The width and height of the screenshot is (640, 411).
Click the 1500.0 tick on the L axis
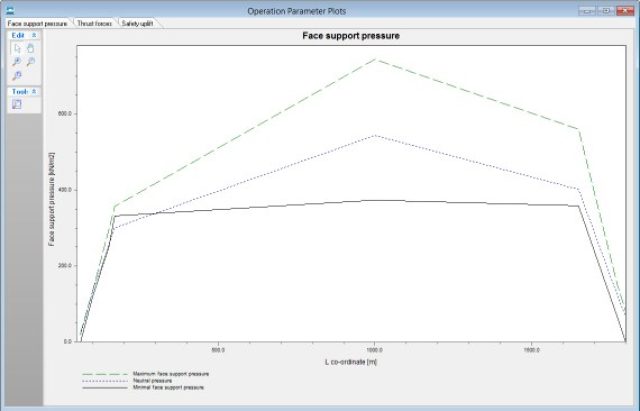click(531, 350)
